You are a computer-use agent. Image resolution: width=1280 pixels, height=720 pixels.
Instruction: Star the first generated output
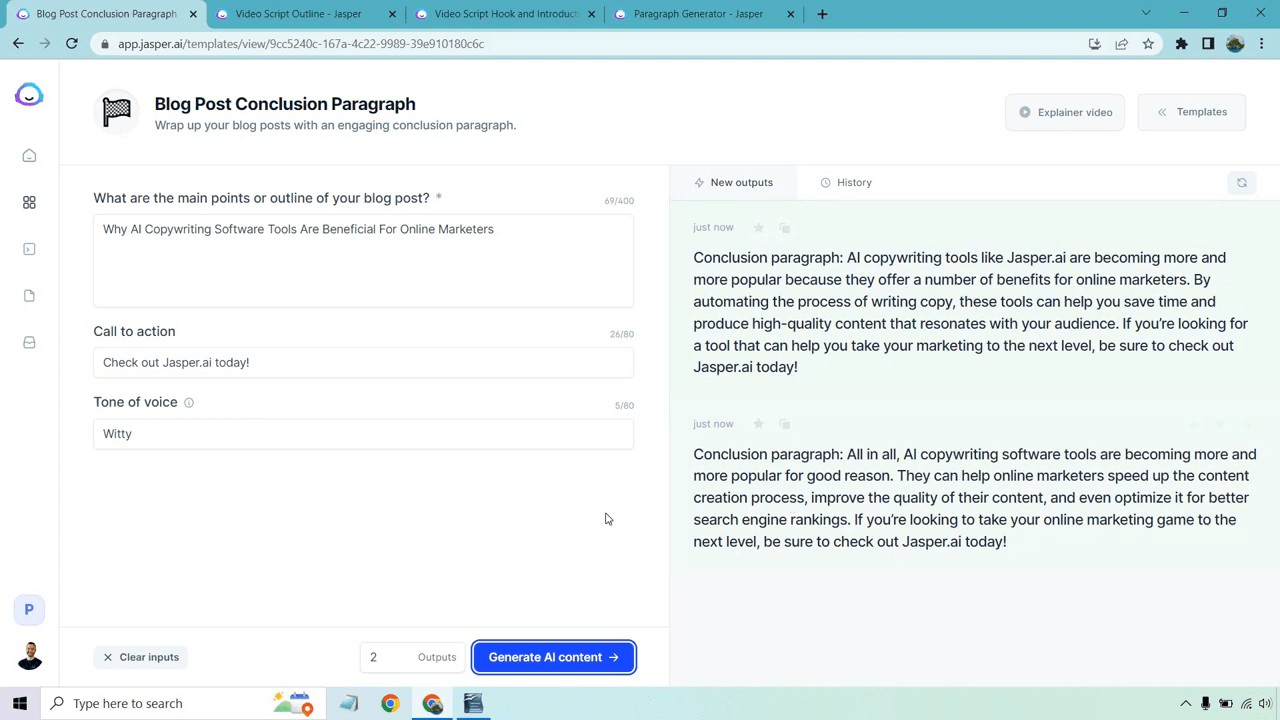coord(758,228)
